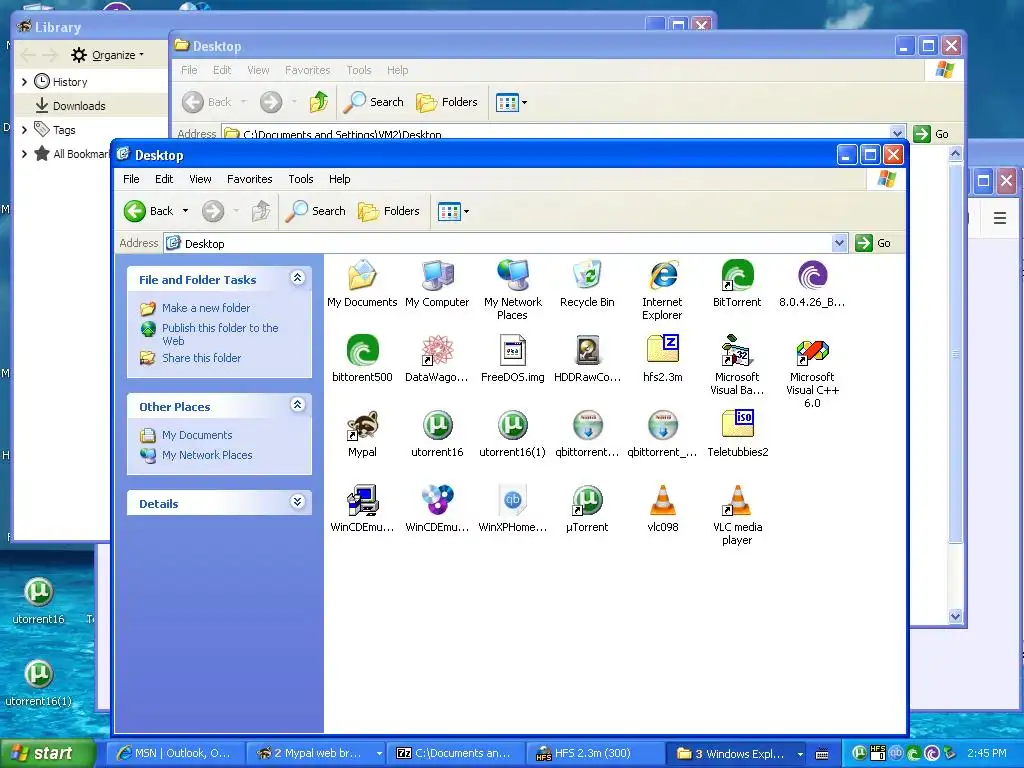Click the utorrent16(1) icon on the desktop background
The height and width of the screenshot is (768, 1024).
coord(38,673)
